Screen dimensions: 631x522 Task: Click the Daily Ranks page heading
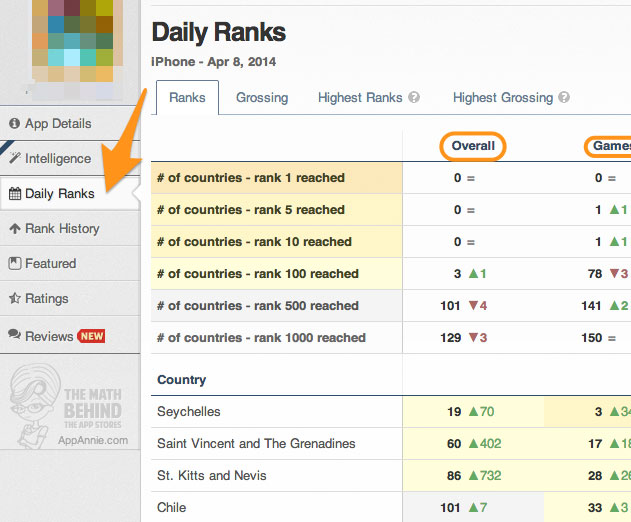[219, 32]
